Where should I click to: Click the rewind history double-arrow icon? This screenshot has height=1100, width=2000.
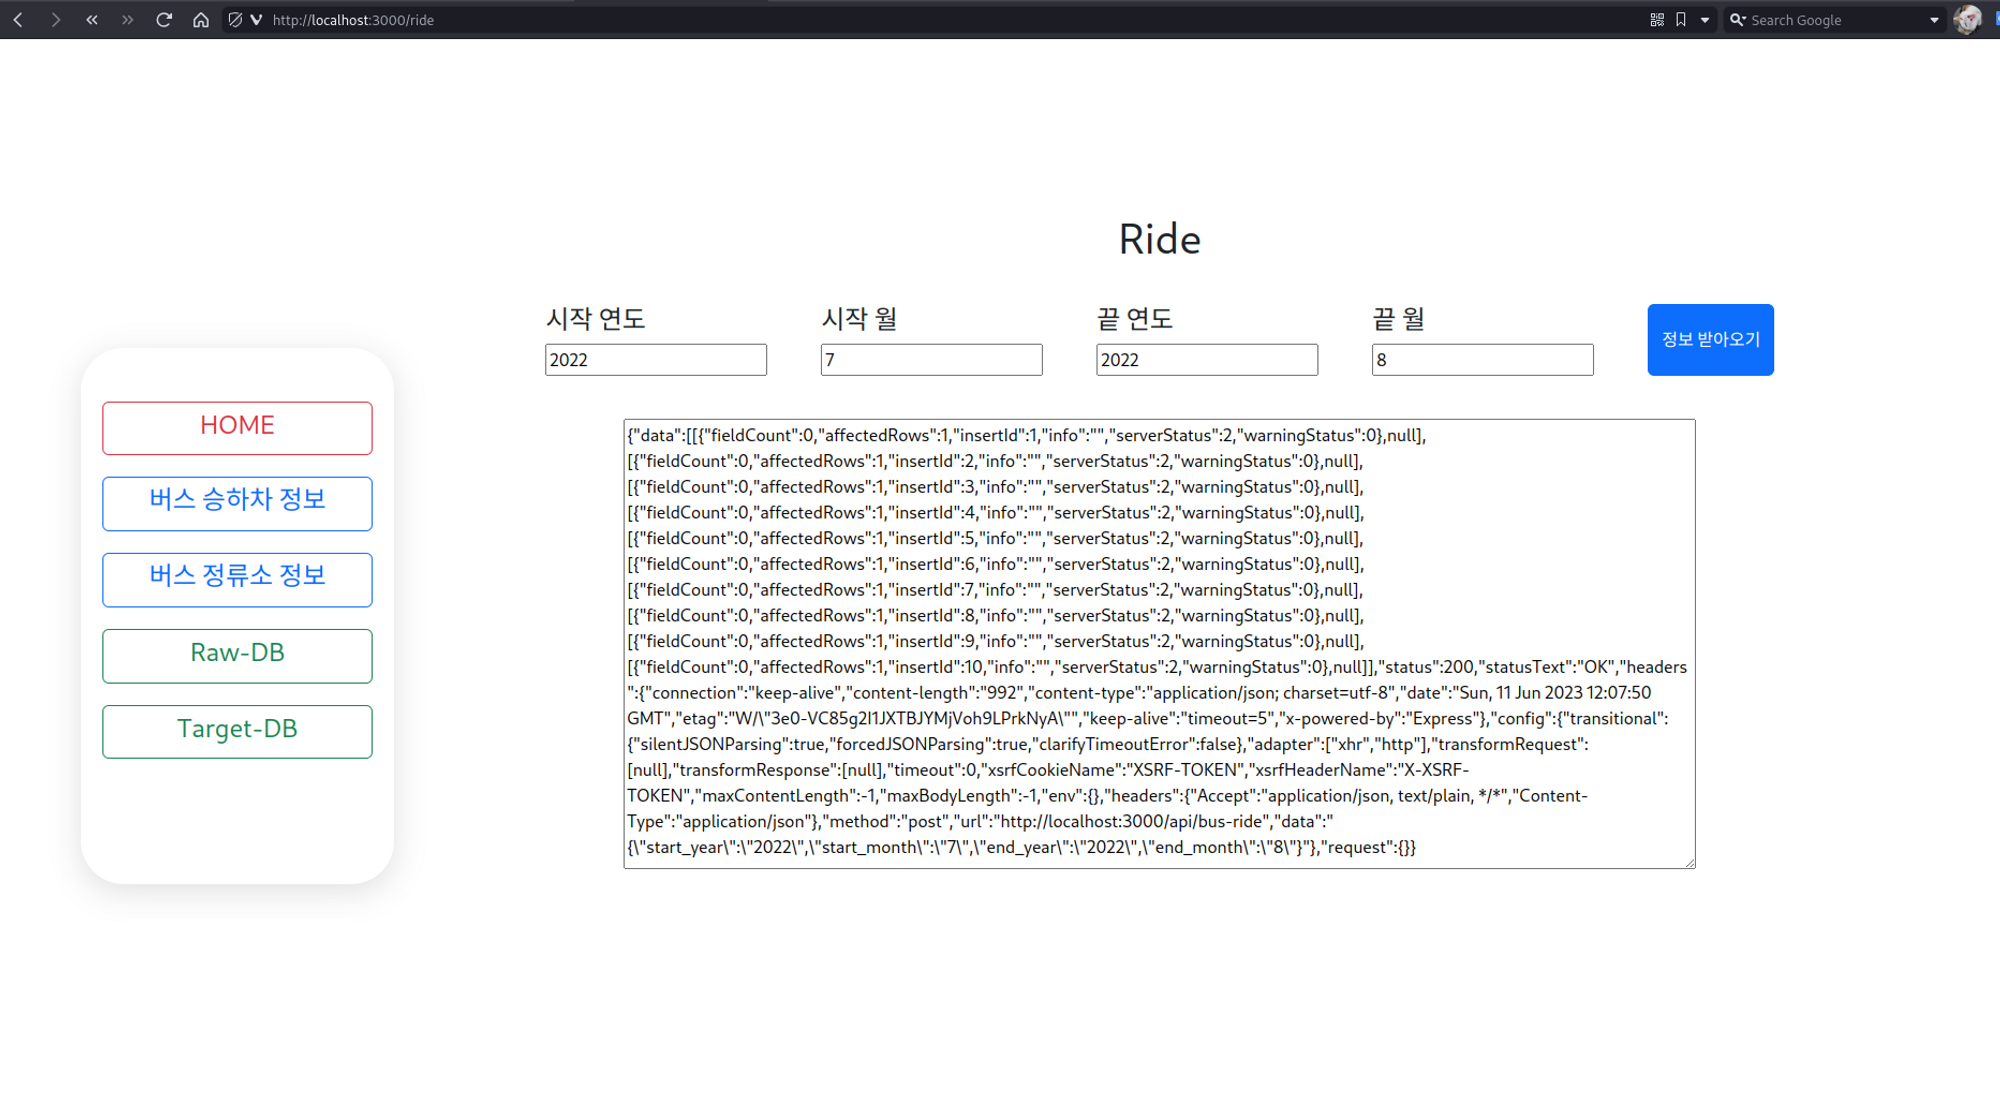[91, 20]
